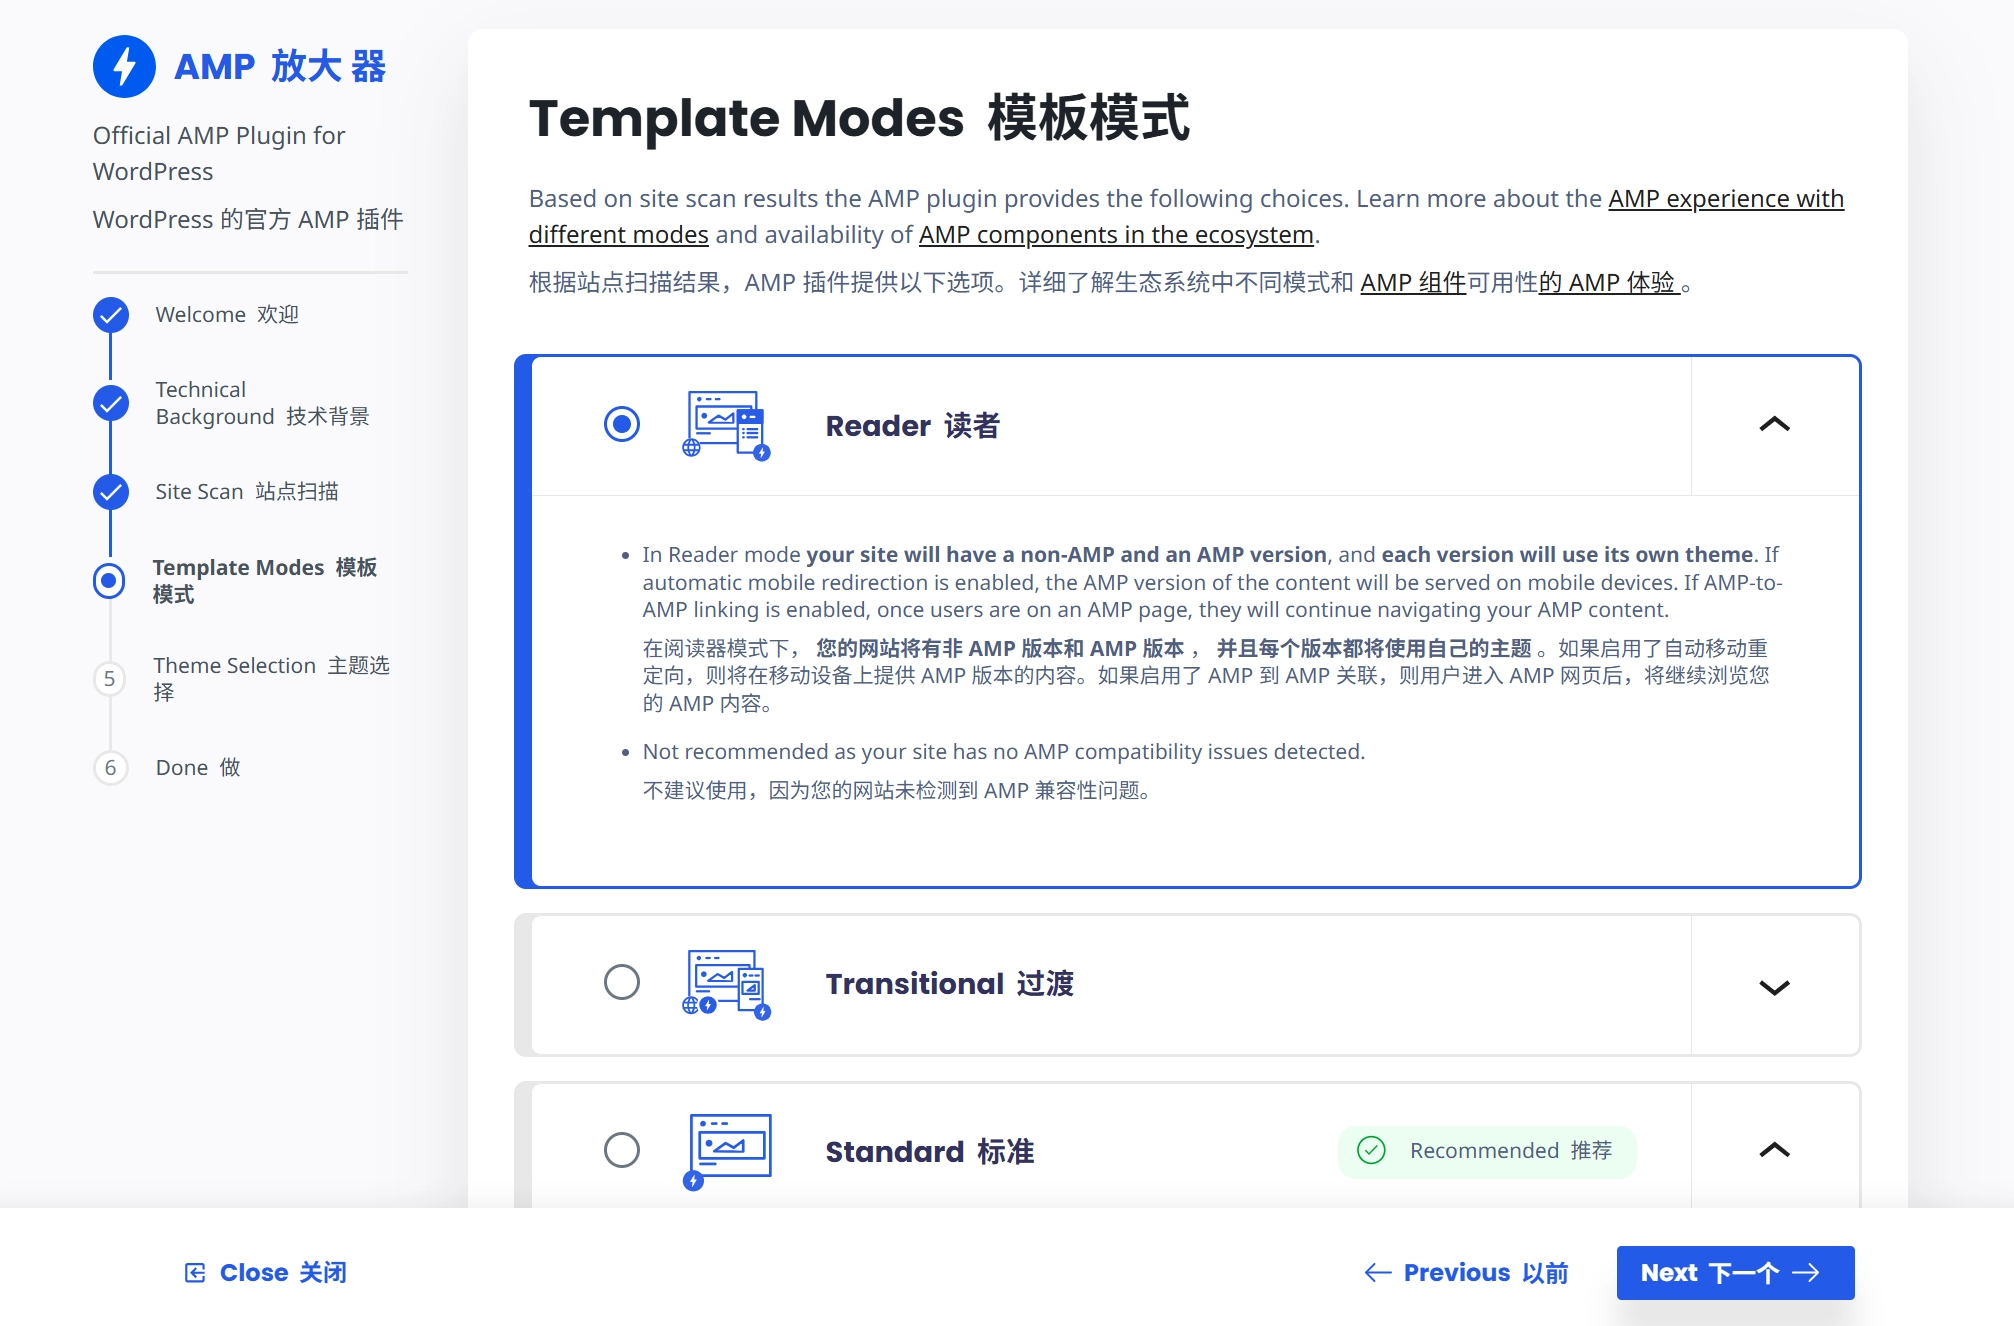Click the AMP title text in sidebar
2014x1326 pixels.
tap(280, 67)
